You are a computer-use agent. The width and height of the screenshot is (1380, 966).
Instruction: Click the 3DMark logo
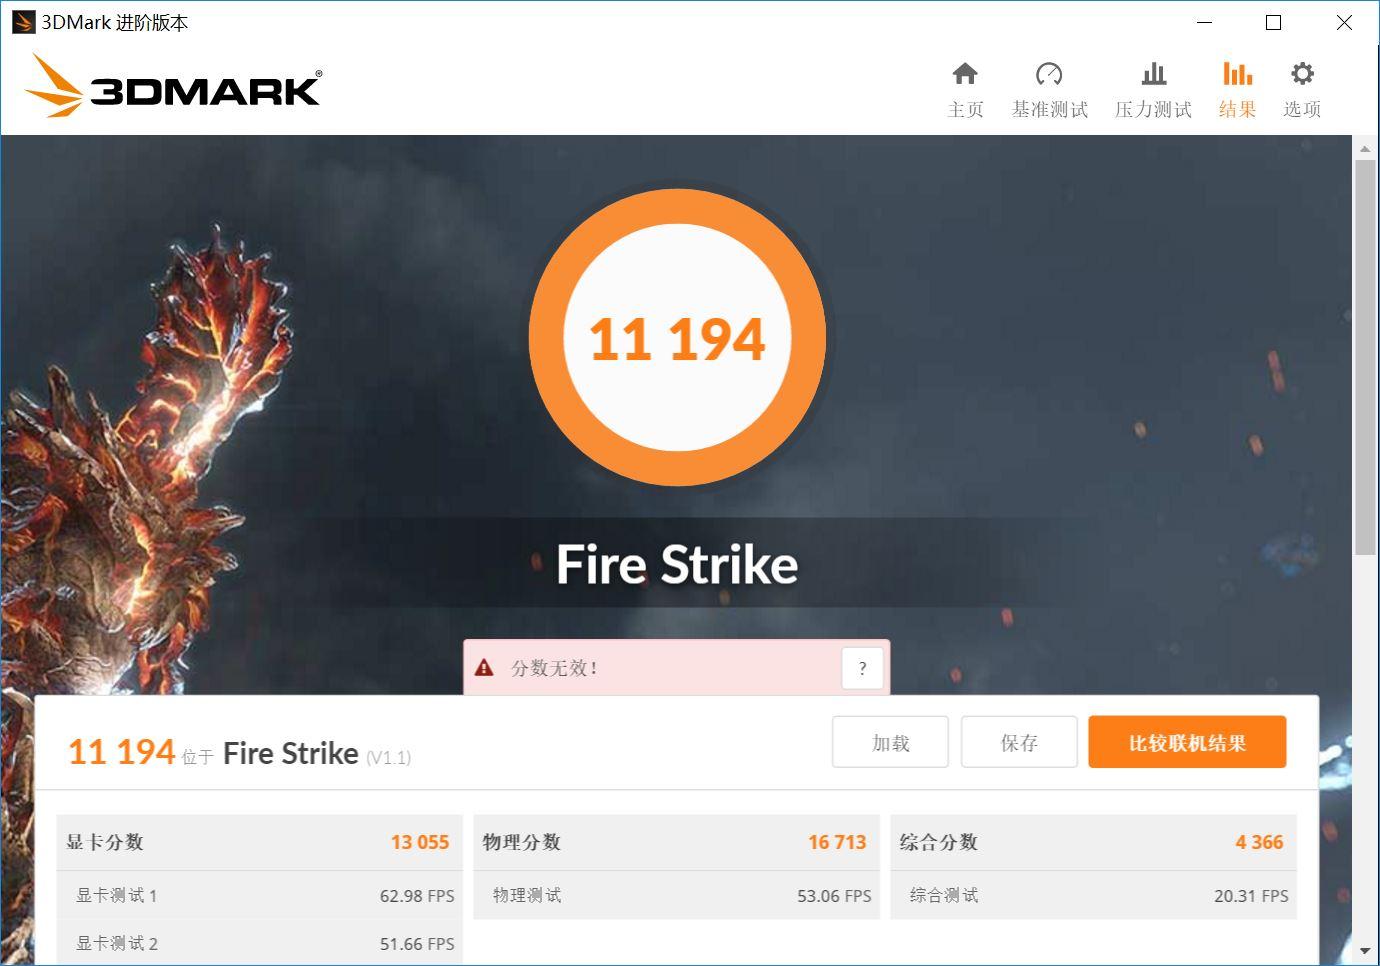coord(173,86)
